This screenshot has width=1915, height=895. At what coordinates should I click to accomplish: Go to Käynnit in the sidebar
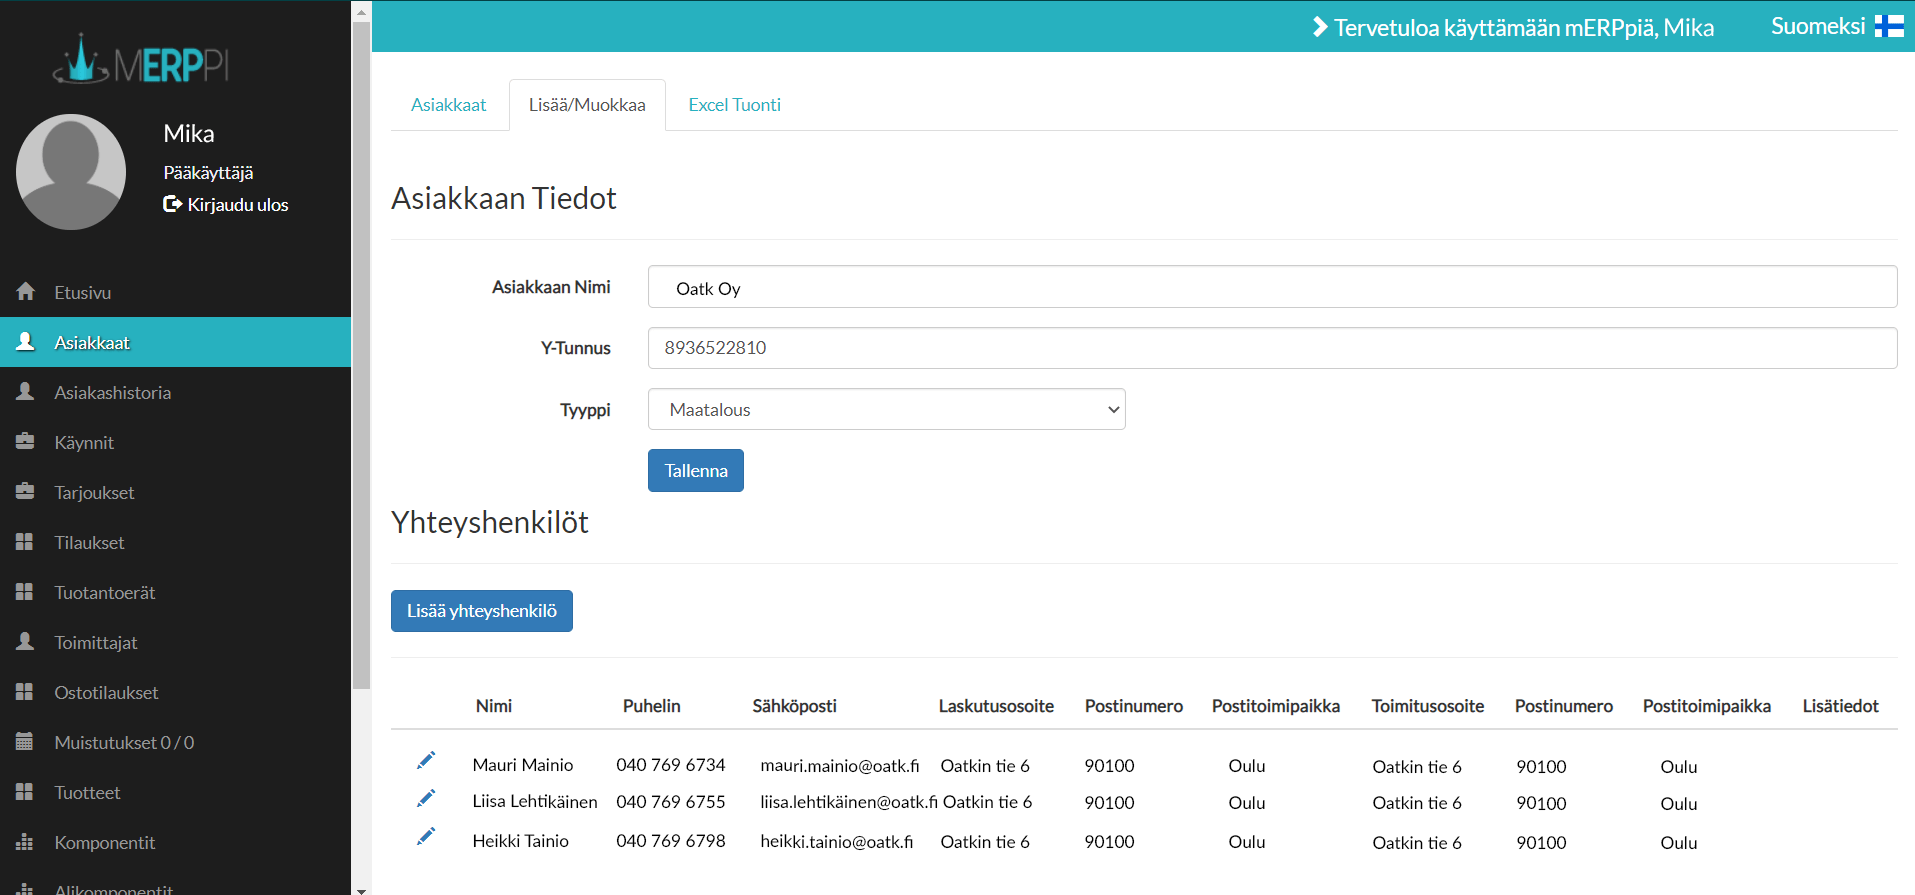[176, 442]
